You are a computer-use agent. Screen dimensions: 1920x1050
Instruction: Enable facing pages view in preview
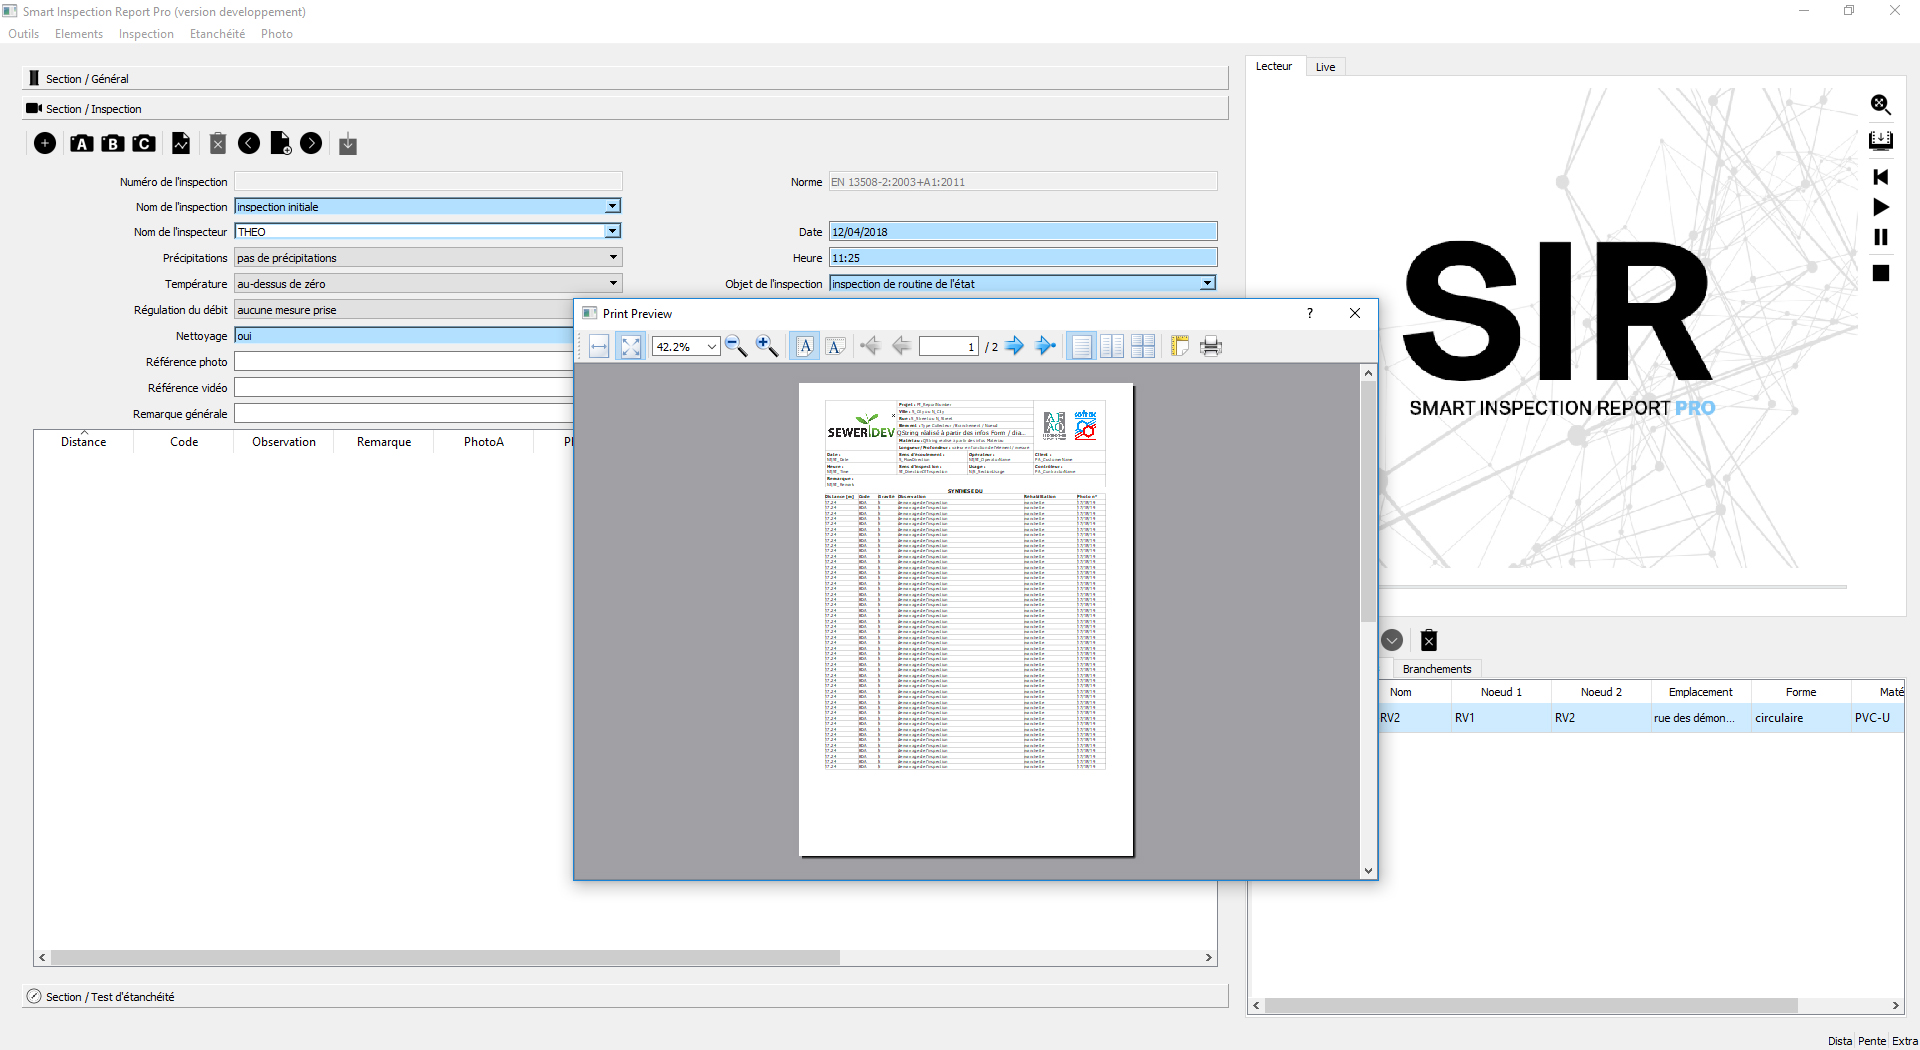[x=1112, y=346]
